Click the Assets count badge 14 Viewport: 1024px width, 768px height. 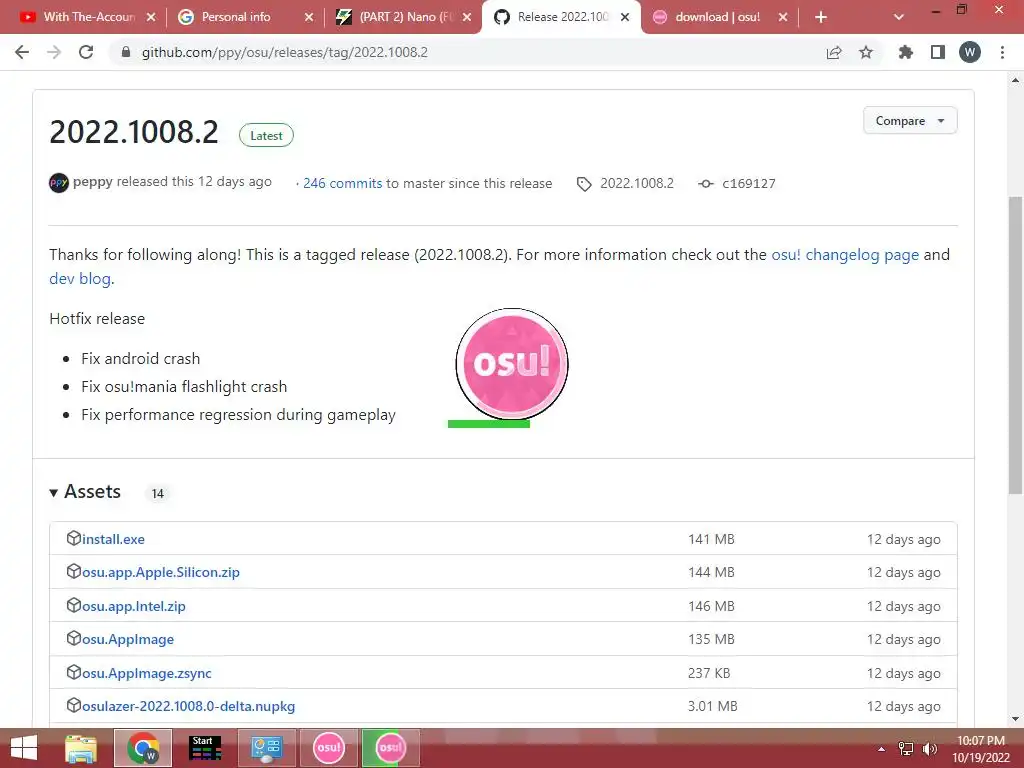[157, 494]
